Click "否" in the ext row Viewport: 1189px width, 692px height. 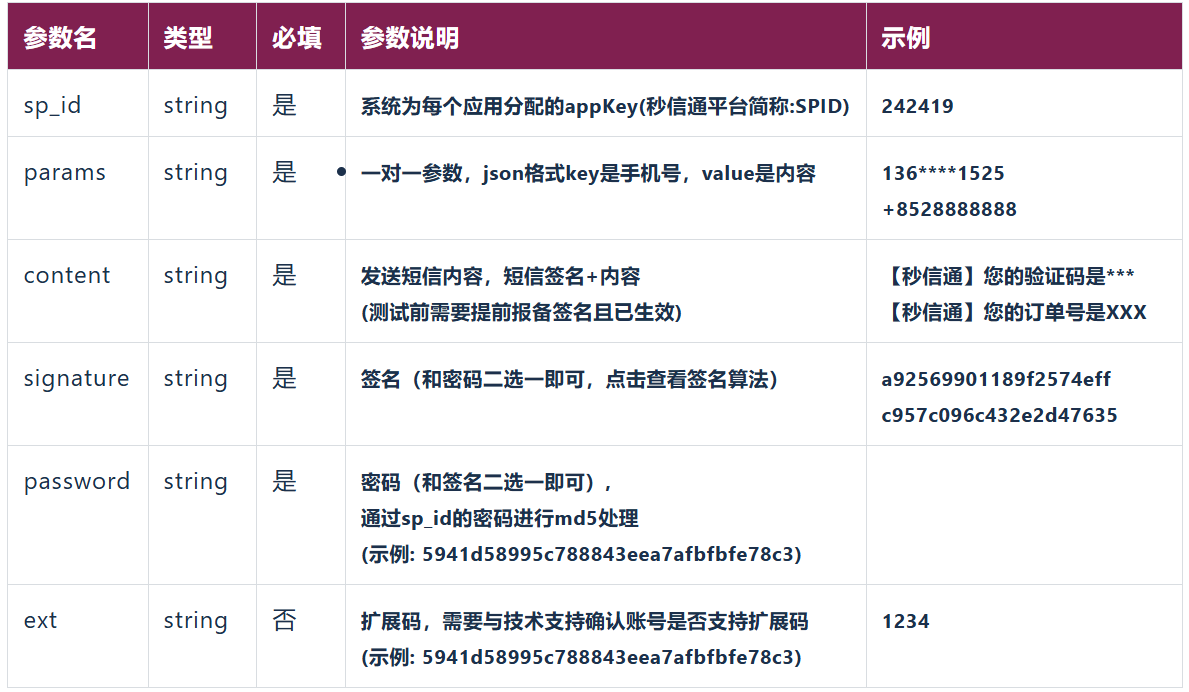pyautogui.click(x=284, y=621)
